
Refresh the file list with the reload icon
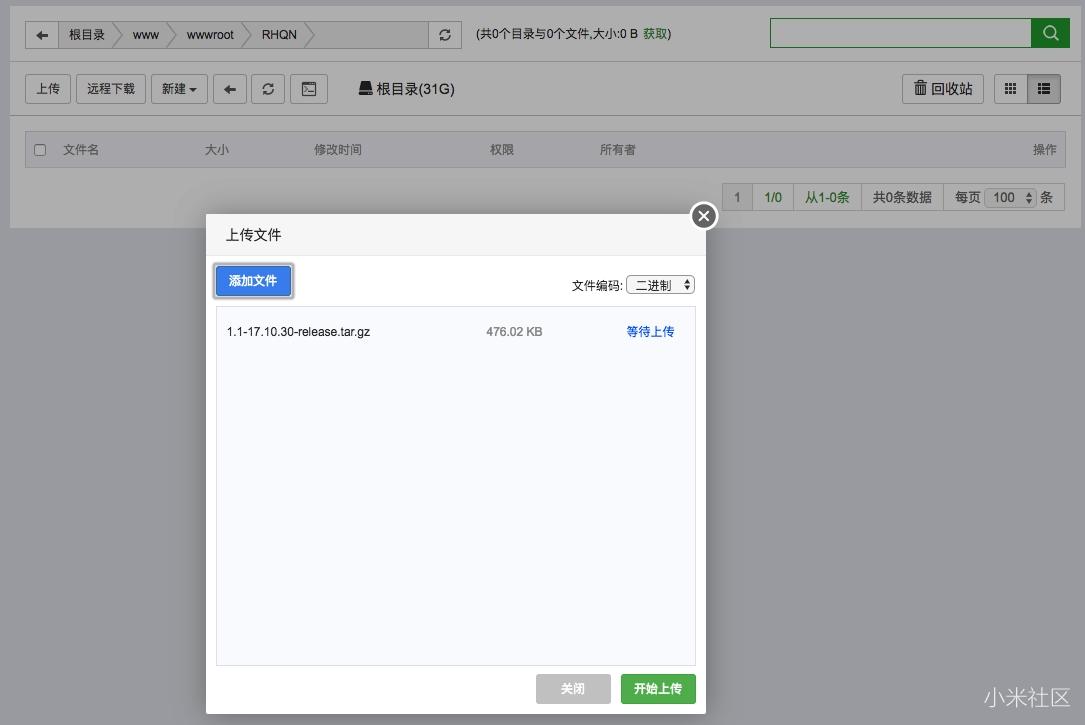pyautogui.click(x=268, y=88)
